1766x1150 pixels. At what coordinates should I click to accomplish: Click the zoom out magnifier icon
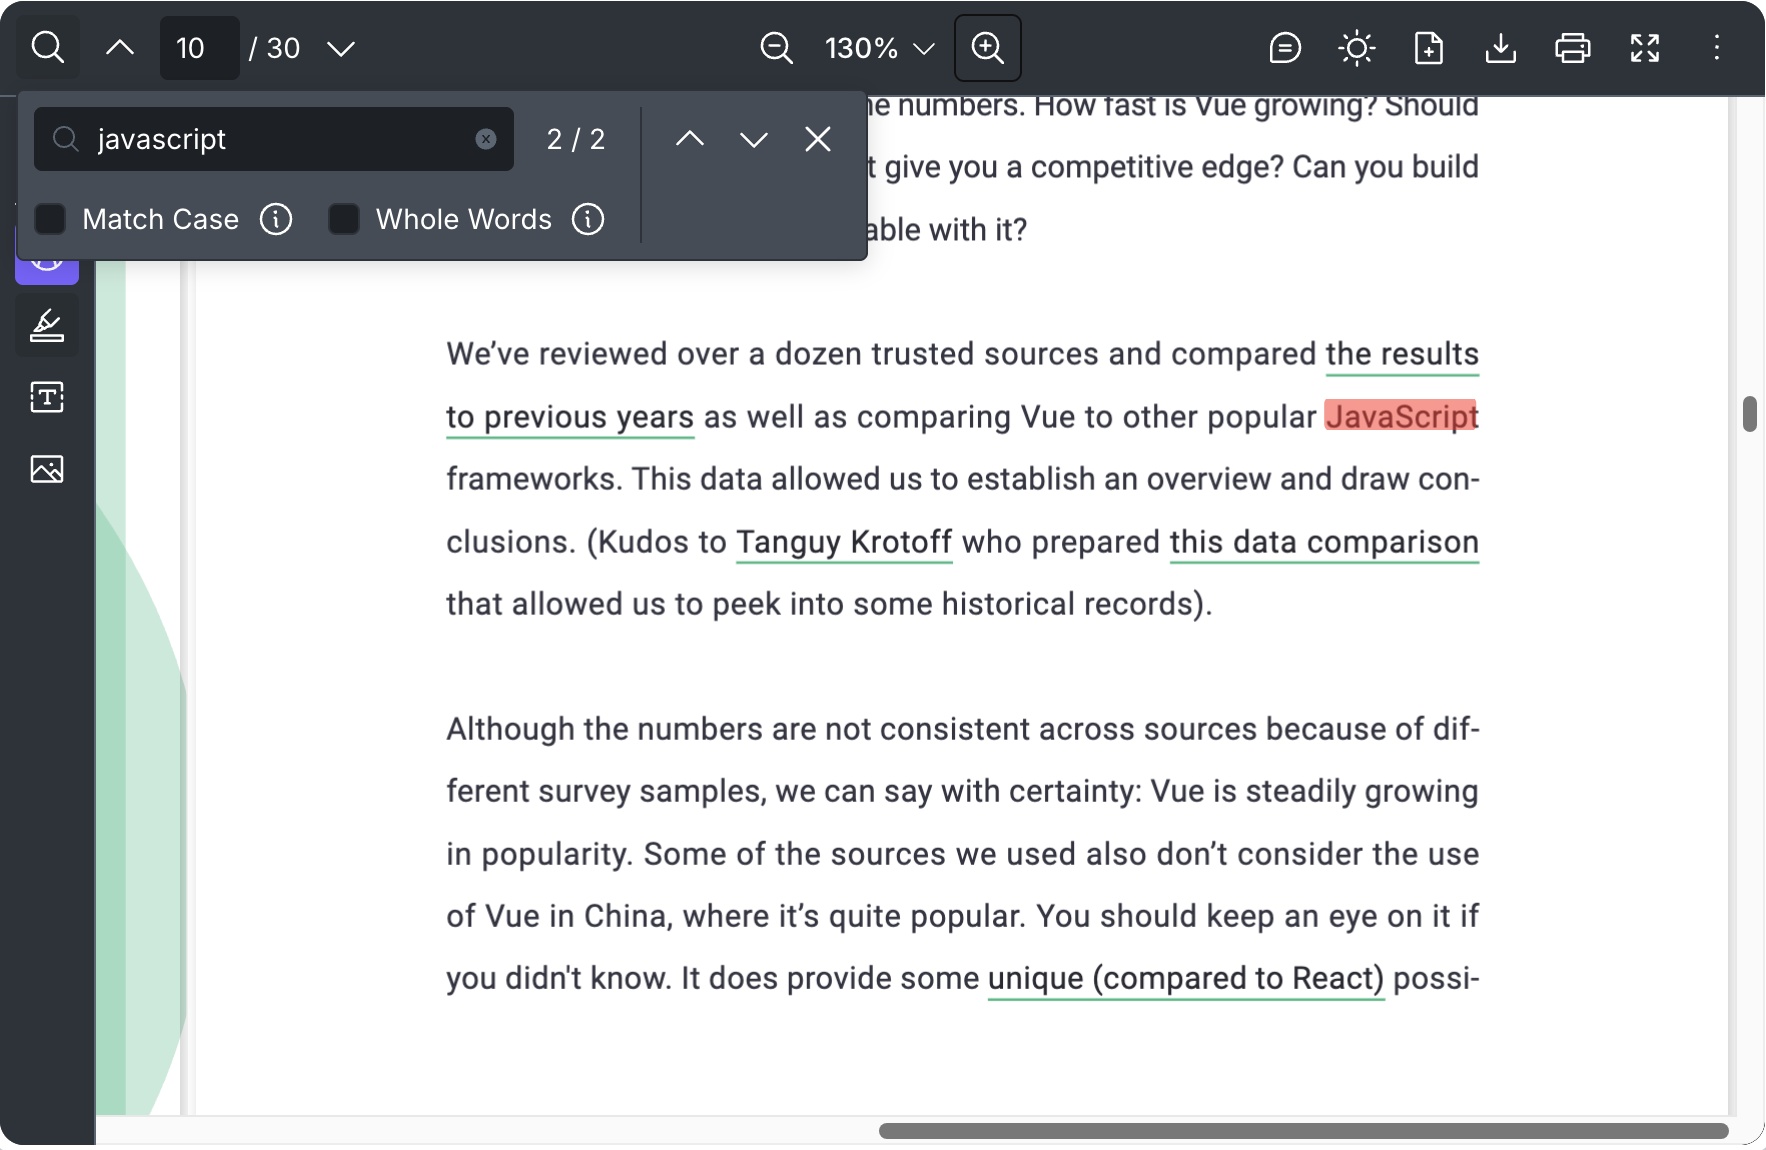point(776,48)
